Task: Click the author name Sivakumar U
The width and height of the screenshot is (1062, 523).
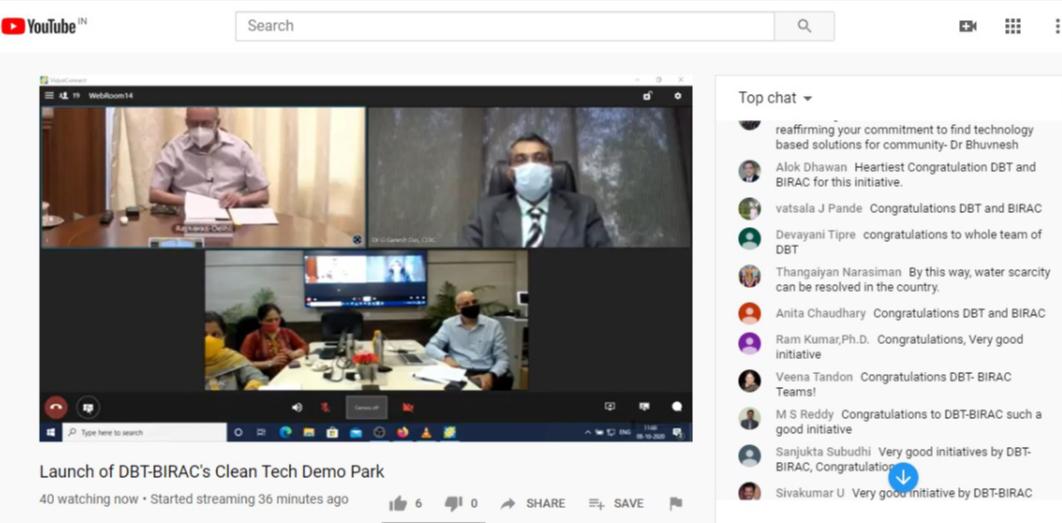Action: tap(810, 493)
